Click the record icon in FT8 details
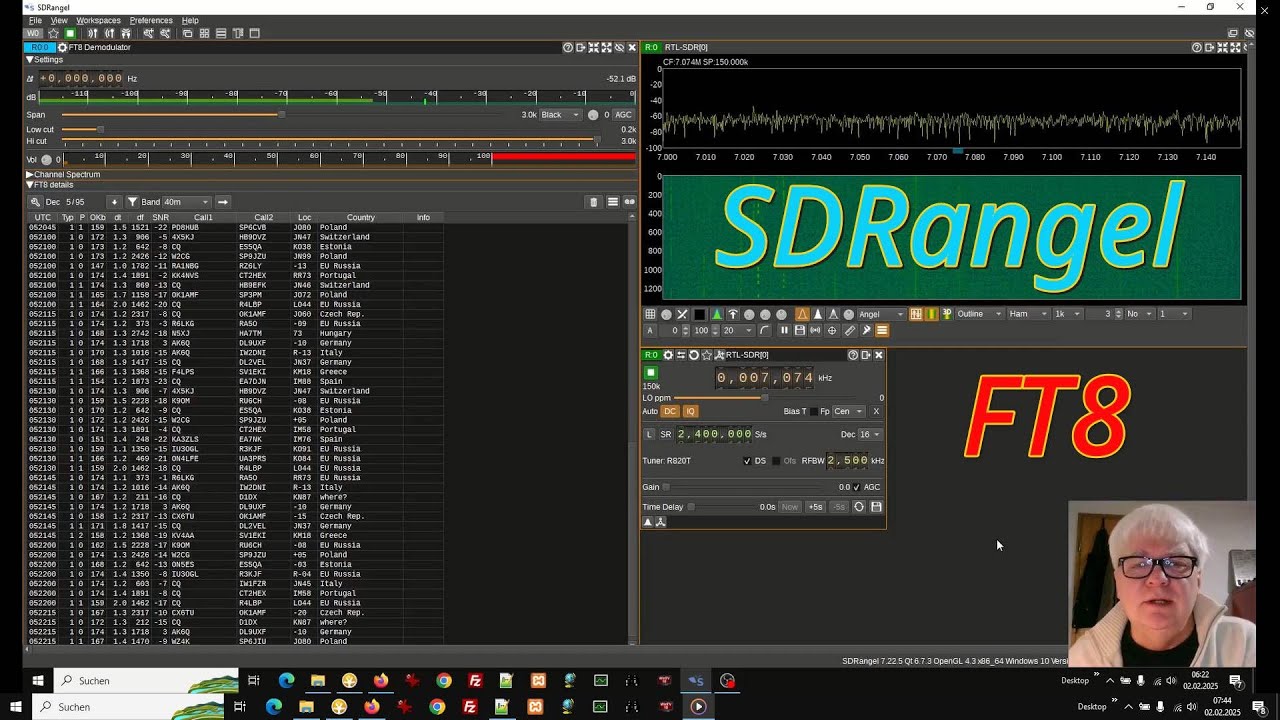The width and height of the screenshot is (1280, 720). coord(630,202)
